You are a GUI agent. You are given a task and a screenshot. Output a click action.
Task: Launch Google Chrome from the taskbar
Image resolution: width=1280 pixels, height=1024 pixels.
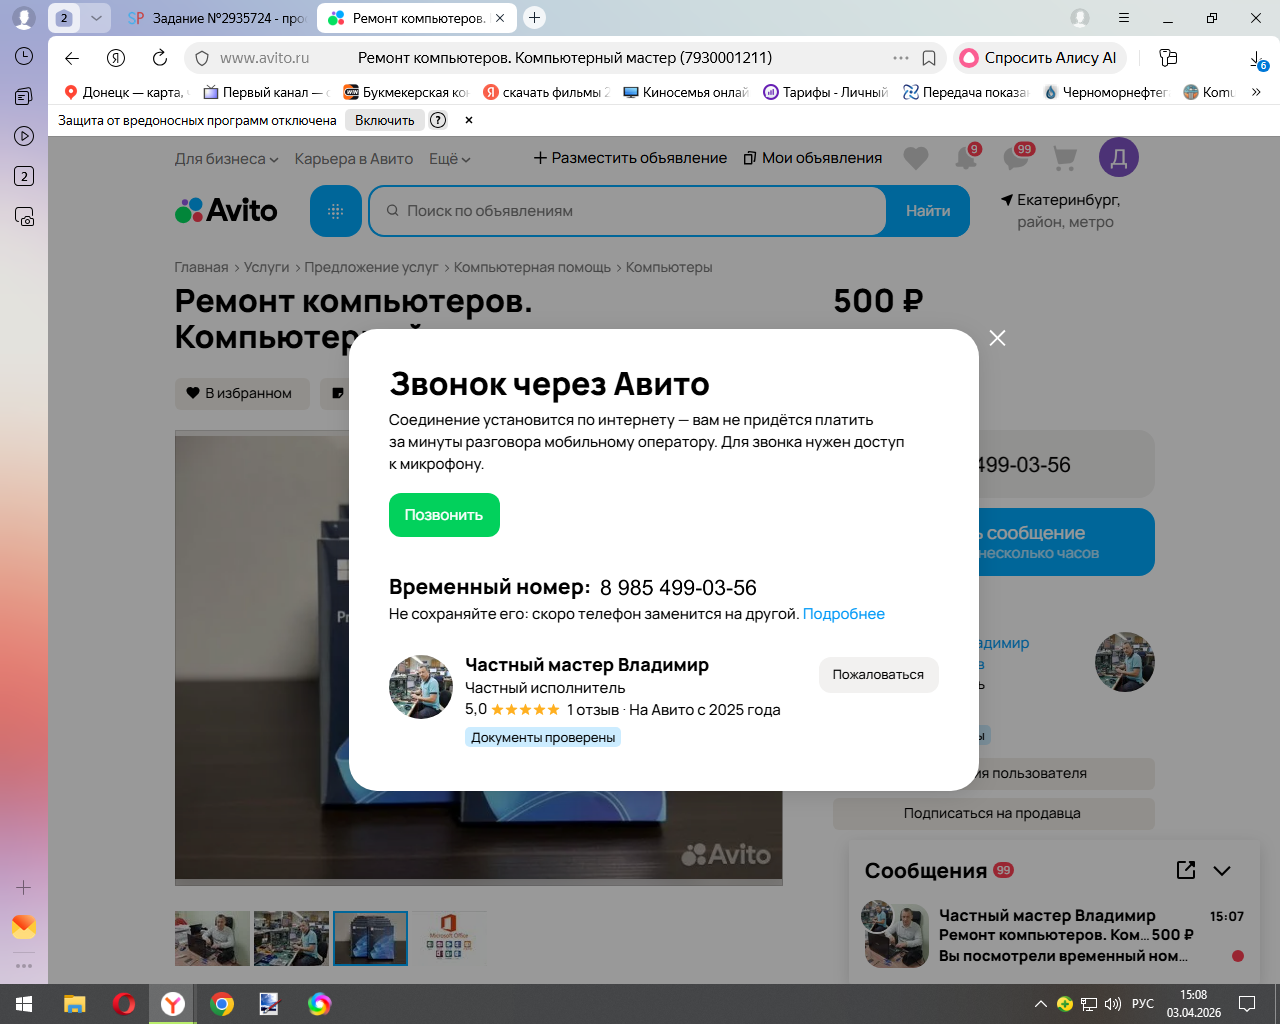coord(222,1004)
